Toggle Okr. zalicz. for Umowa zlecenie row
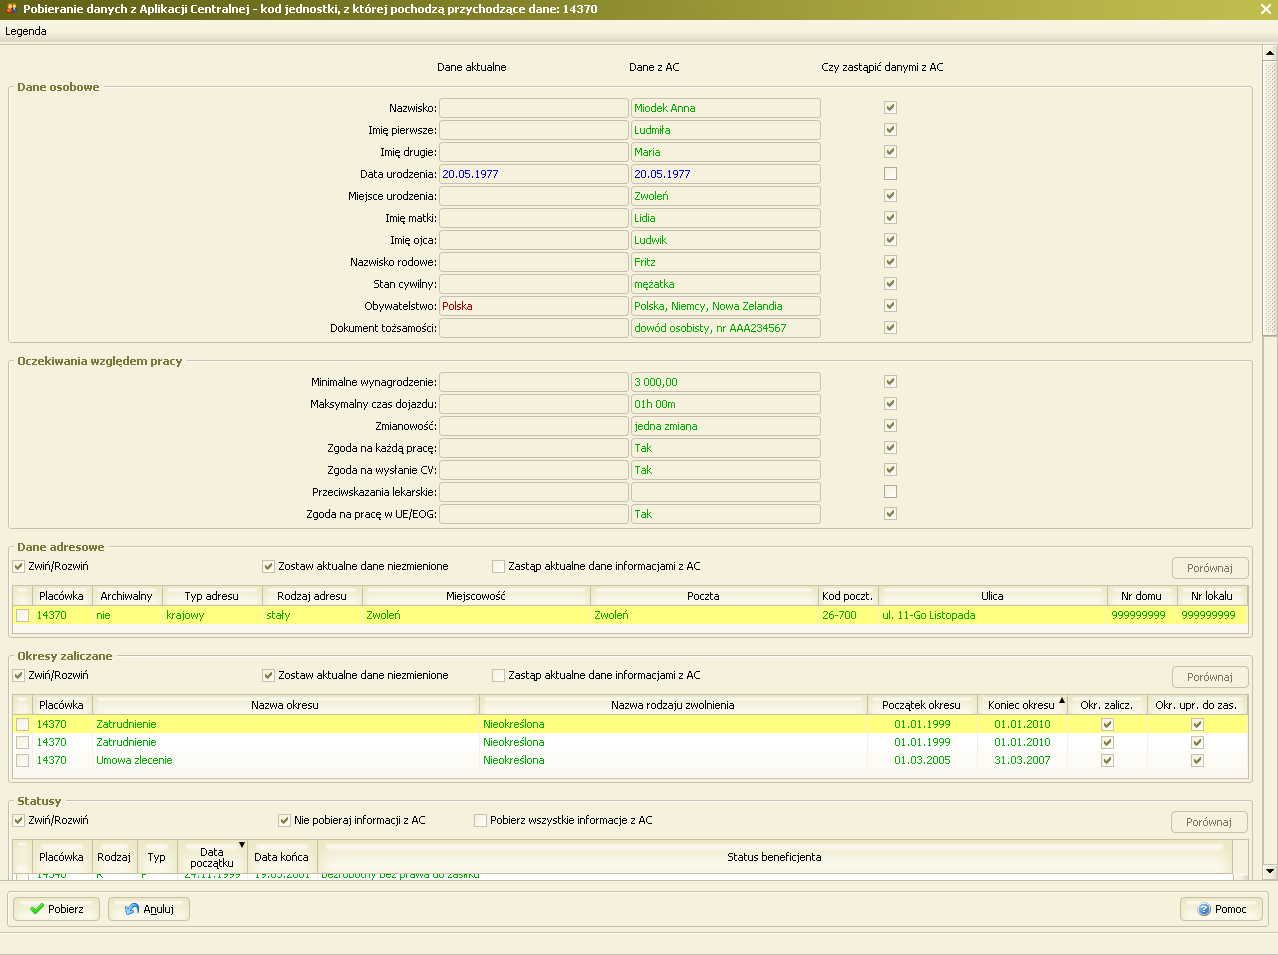 click(x=1107, y=761)
